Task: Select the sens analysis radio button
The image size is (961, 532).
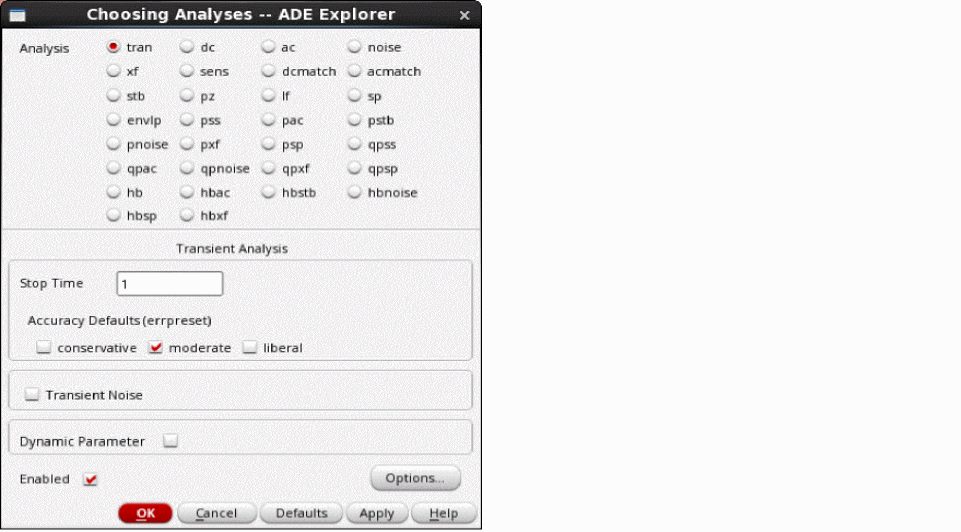Action: [187, 71]
